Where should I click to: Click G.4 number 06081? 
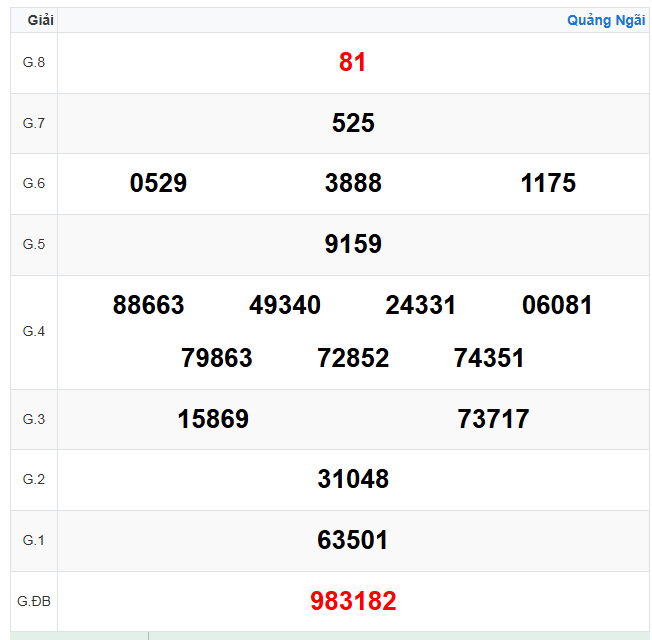tap(557, 305)
